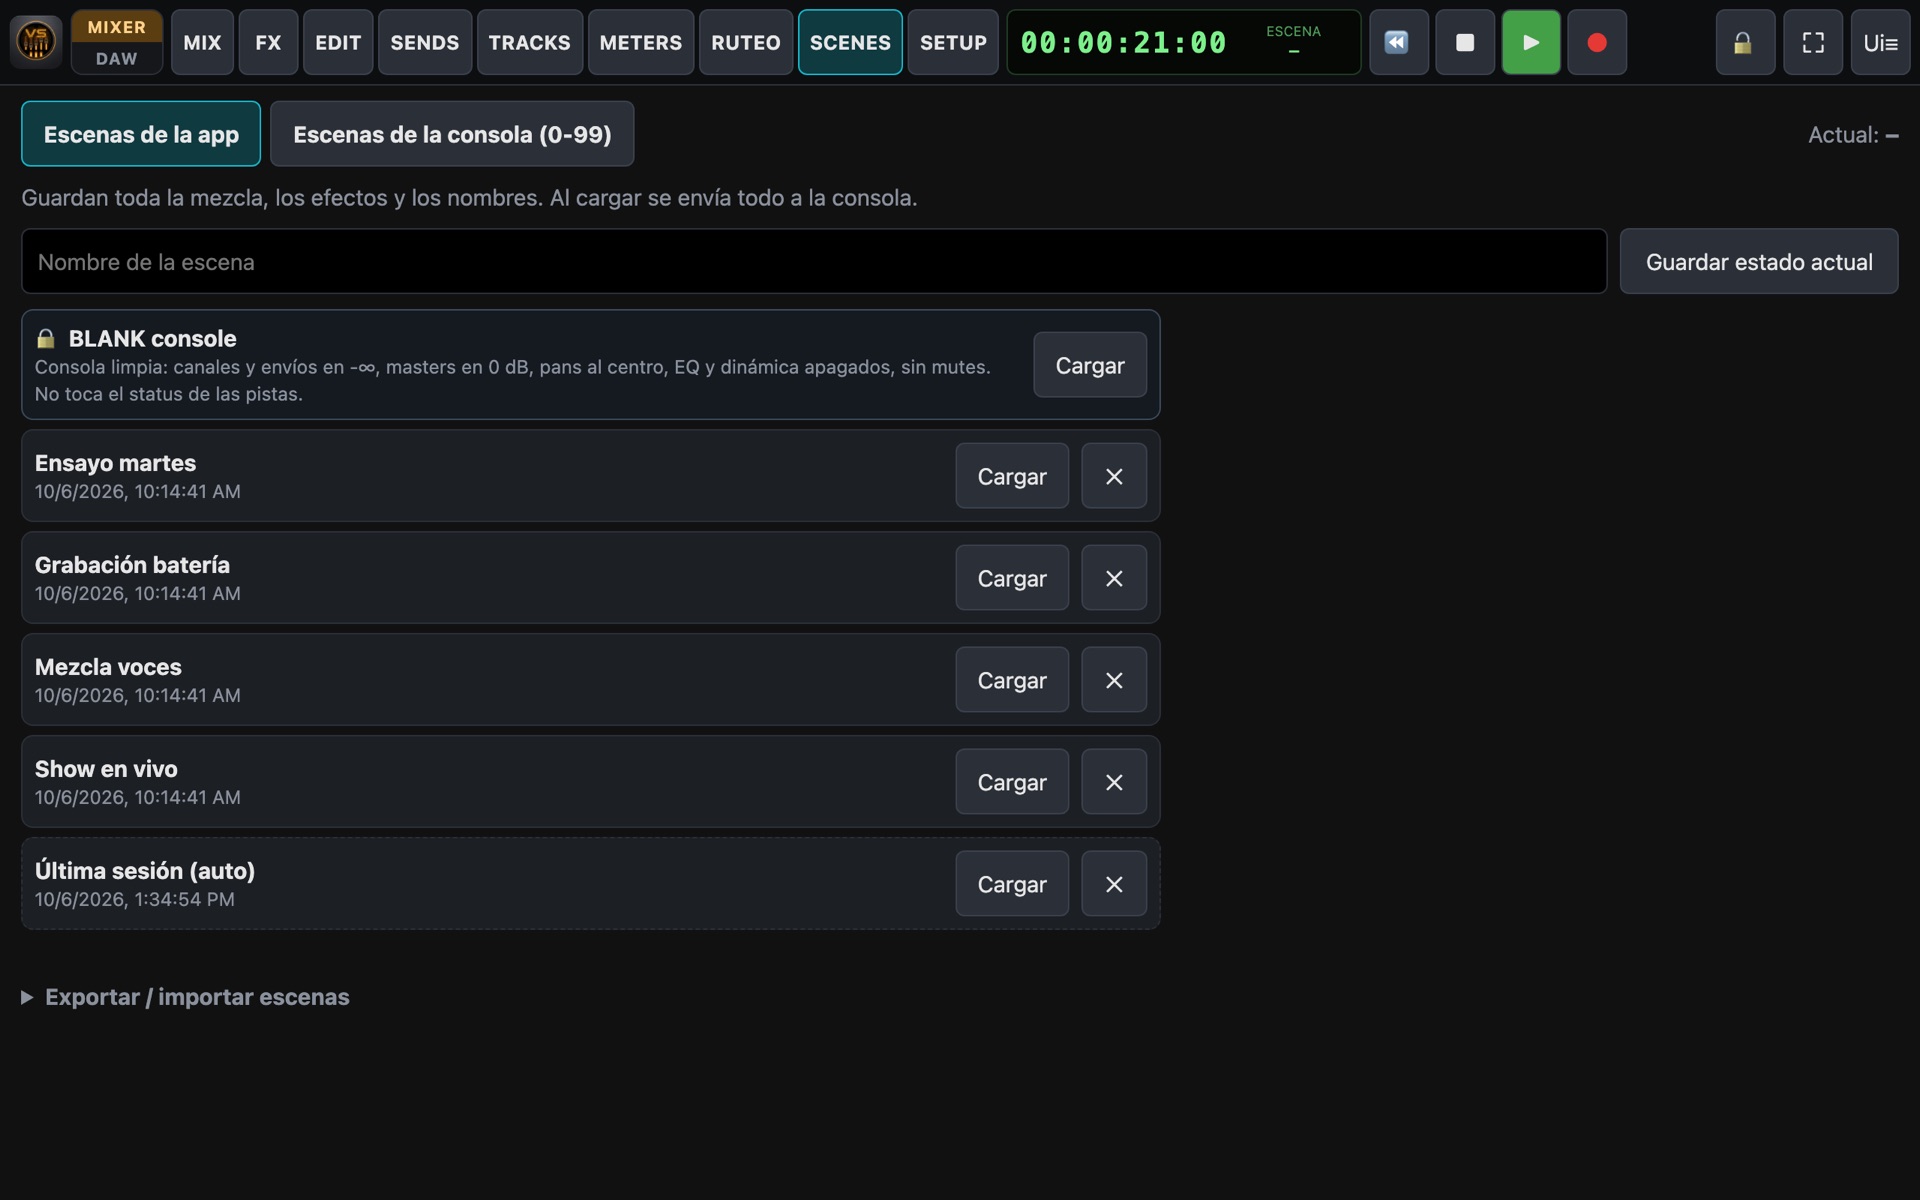The width and height of the screenshot is (1920, 1200).
Task: Arm recording with the red record button
Action: [x=1597, y=42]
